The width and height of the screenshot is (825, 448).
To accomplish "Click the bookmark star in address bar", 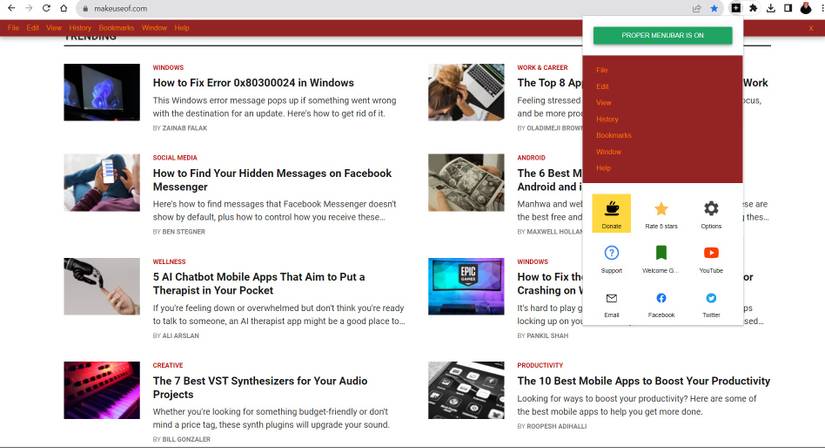I will [x=714, y=8].
